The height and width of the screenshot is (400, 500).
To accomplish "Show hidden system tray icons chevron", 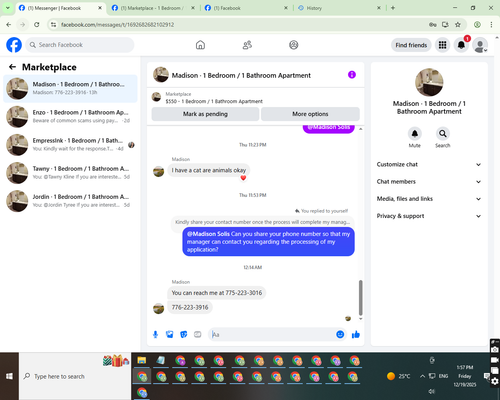I will tap(422, 376).
